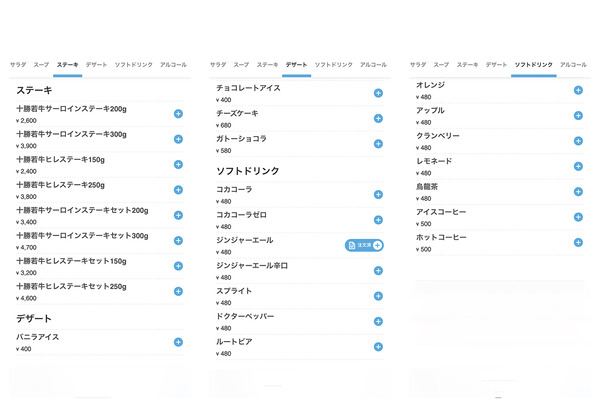Choose サラダ tab on the dessert screen

point(218,65)
